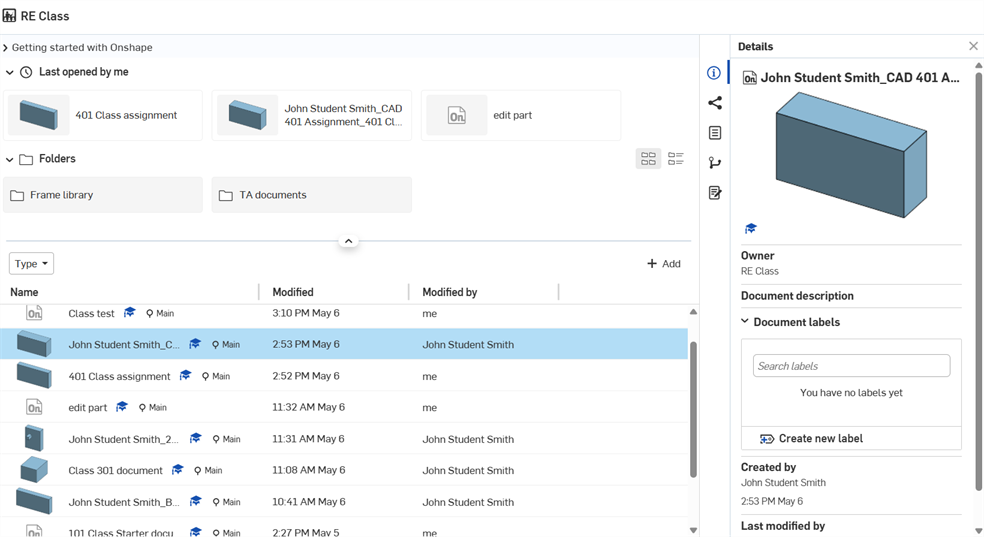984x537 pixels.
Task: Open the Type filter dropdown
Action: pos(31,264)
